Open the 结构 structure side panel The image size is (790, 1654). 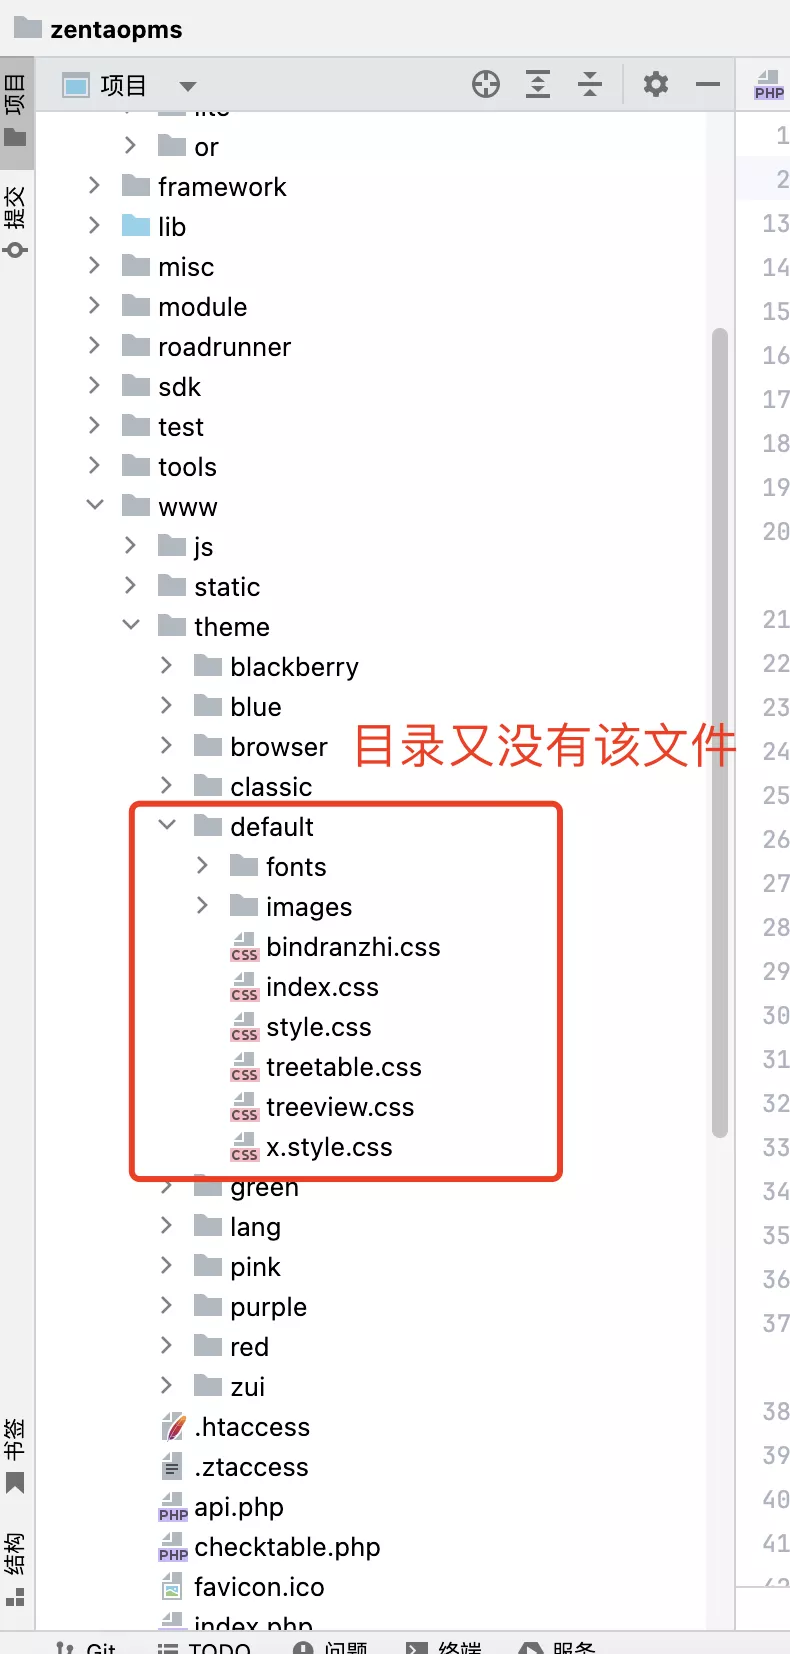(x=15, y=1568)
